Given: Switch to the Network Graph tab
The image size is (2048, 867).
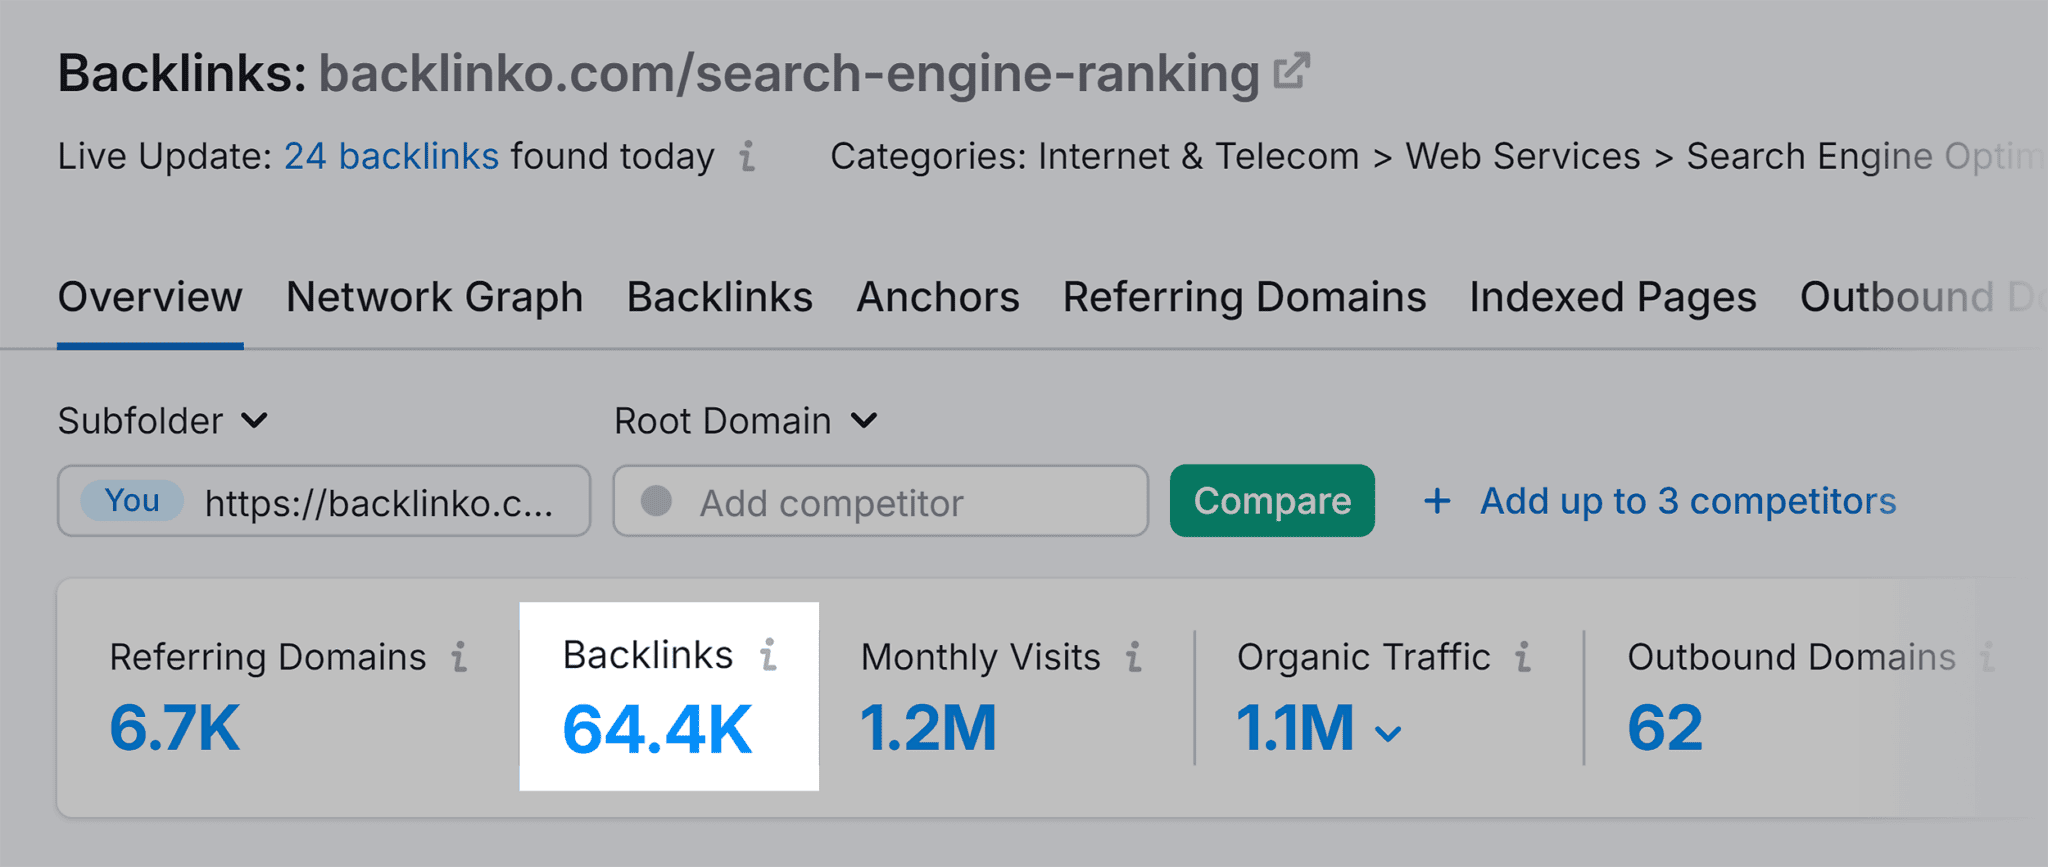Looking at the screenshot, I should pos(434,297).
